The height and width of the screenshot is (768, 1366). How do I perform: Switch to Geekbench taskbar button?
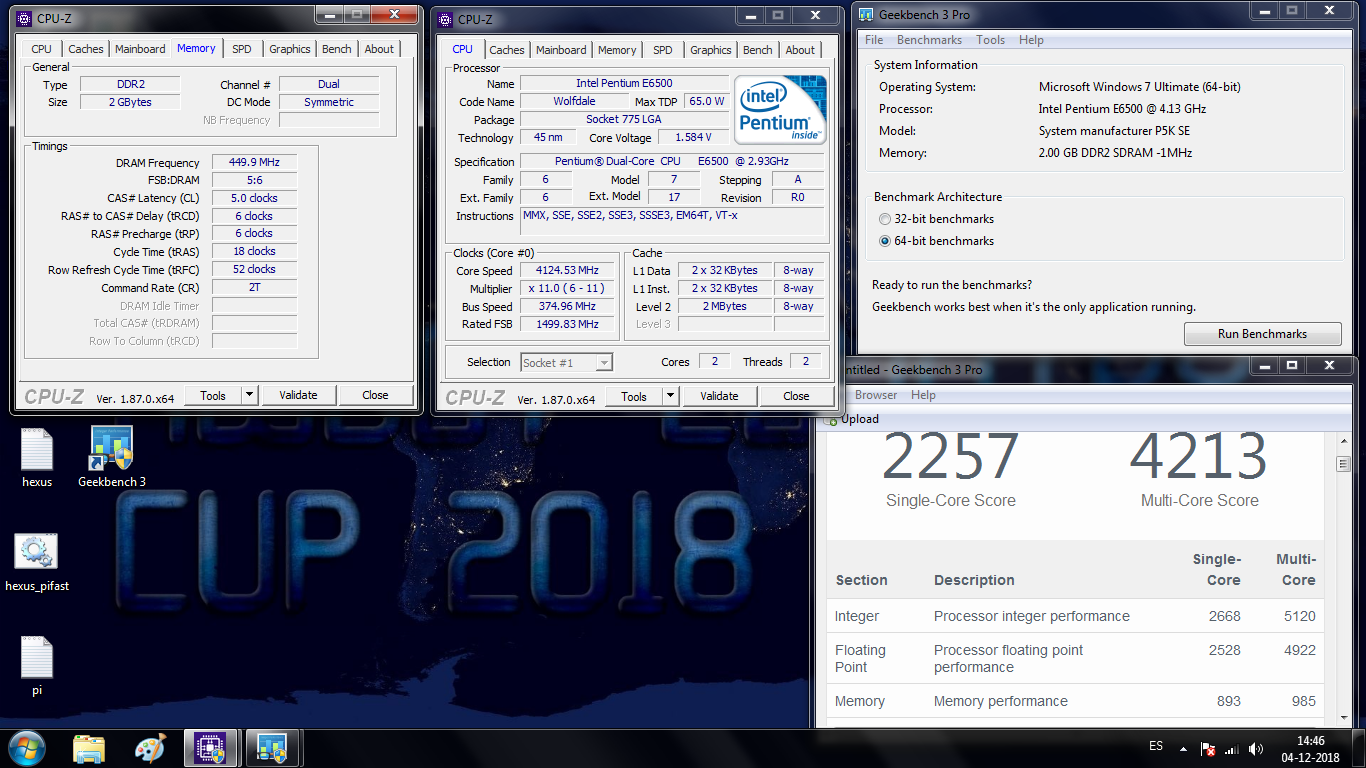(x=272, y=748)
